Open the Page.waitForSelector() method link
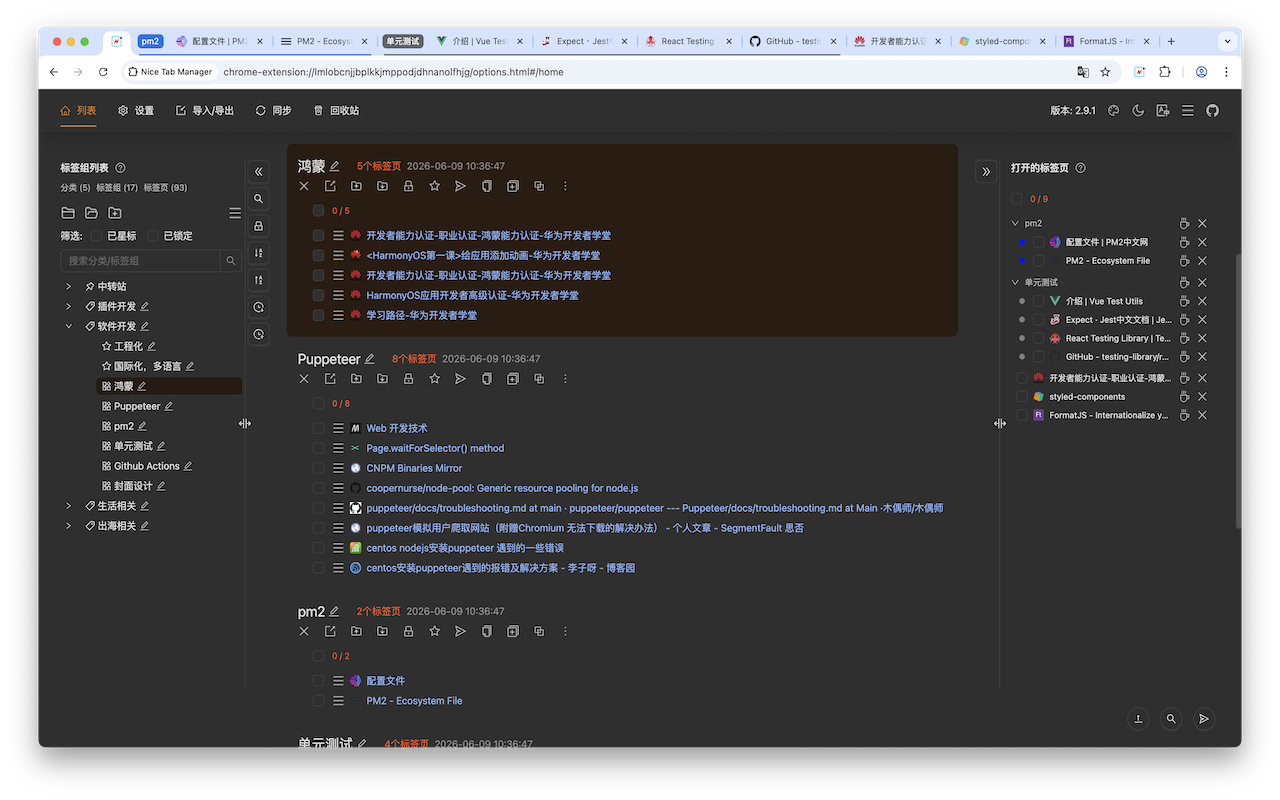 [x=435, y=448]
